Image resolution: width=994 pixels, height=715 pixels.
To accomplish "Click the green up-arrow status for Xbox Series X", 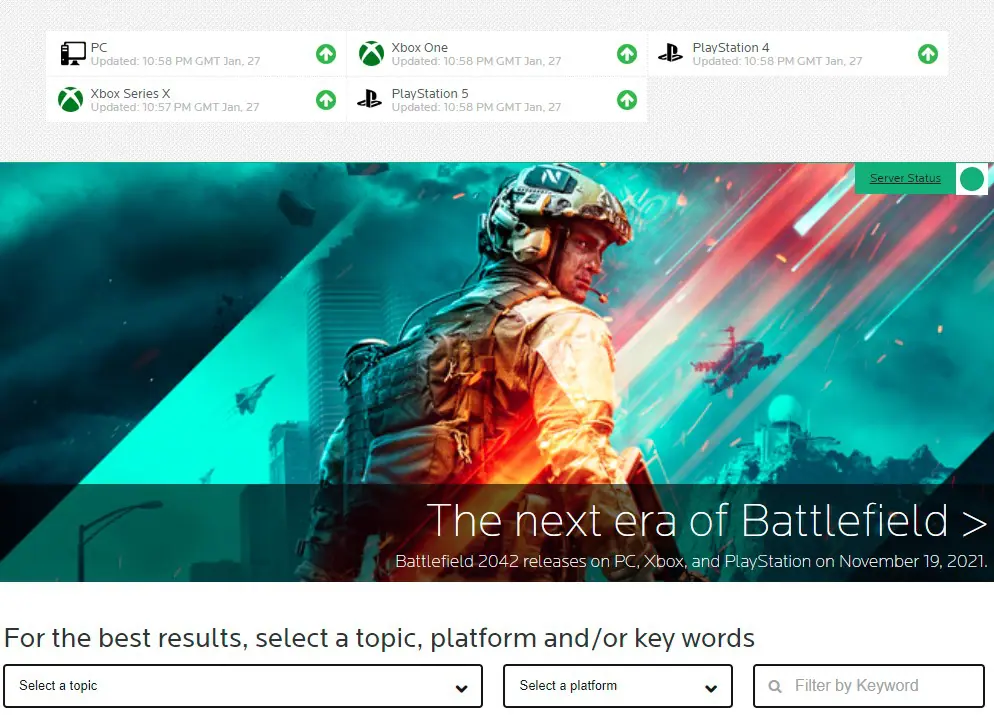I will point(326,100).
